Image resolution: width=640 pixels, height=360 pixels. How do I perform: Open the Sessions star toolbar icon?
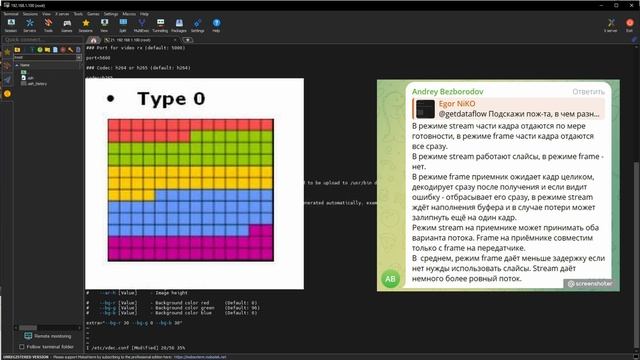click(x=86, y=25)
